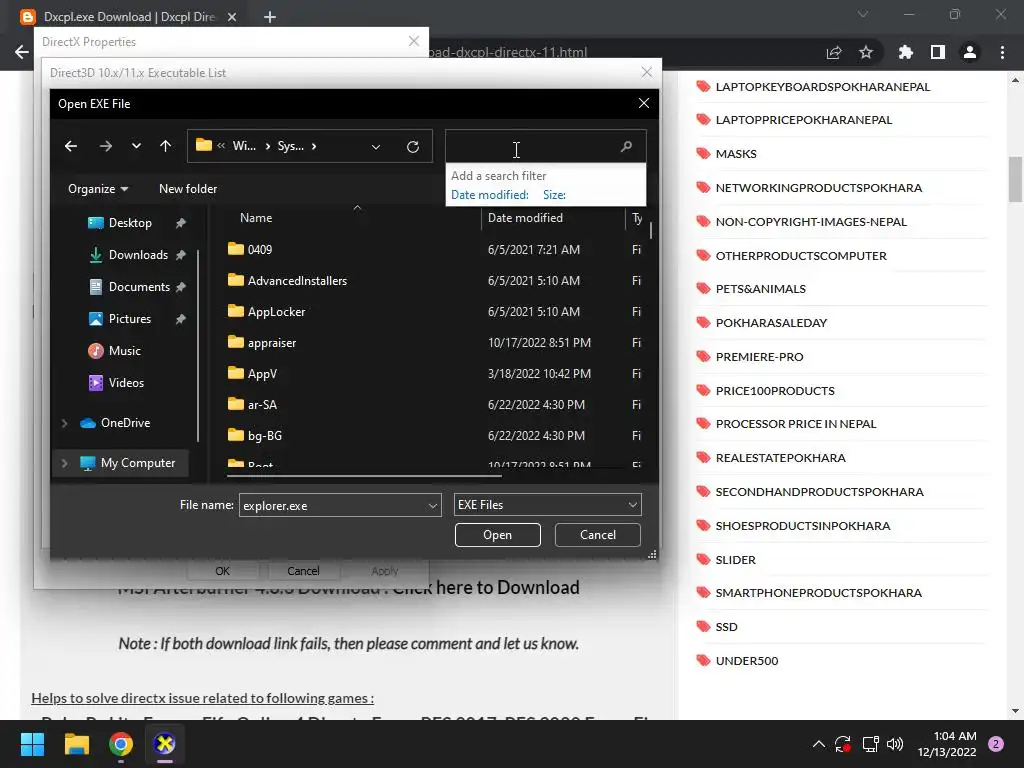This screenshot has height=768, width=1024.
Task: Open the UNDER500 label link
Action: [746, 661]
